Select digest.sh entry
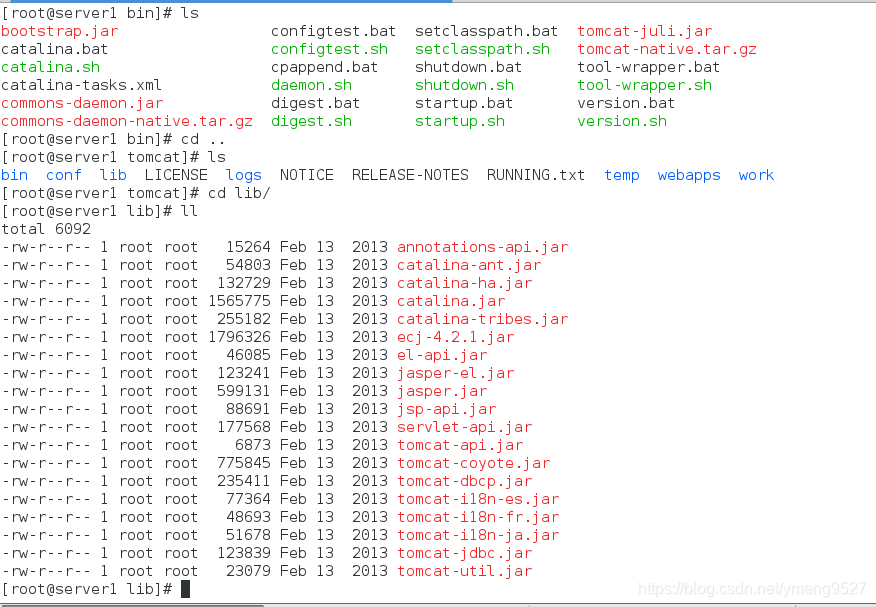This screenshot has height=607, width=876. (x=312, y=121)
